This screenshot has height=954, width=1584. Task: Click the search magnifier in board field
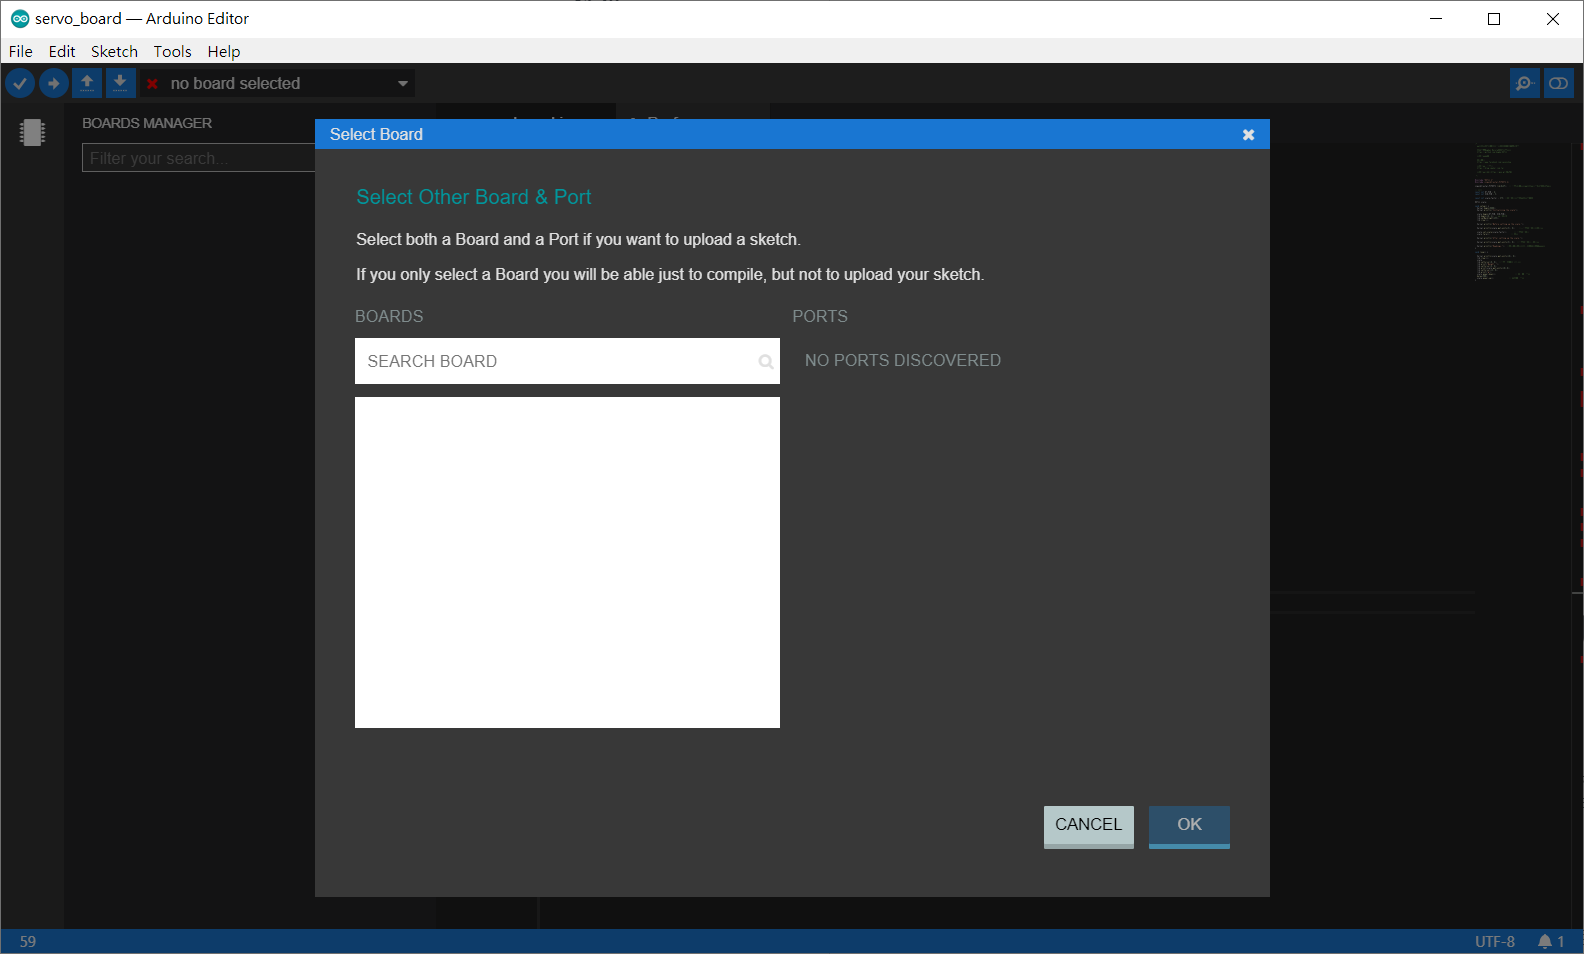(x=765, y=362)
